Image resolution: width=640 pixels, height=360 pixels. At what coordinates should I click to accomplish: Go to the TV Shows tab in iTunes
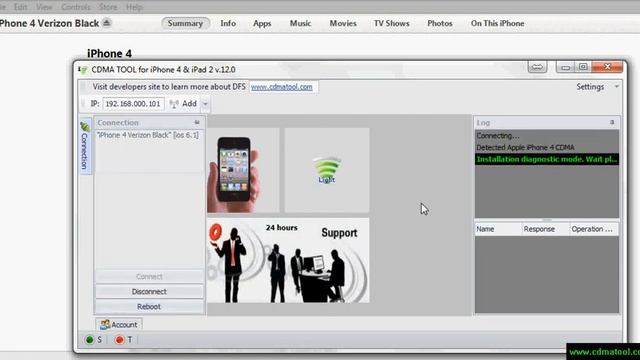point(391,23)
